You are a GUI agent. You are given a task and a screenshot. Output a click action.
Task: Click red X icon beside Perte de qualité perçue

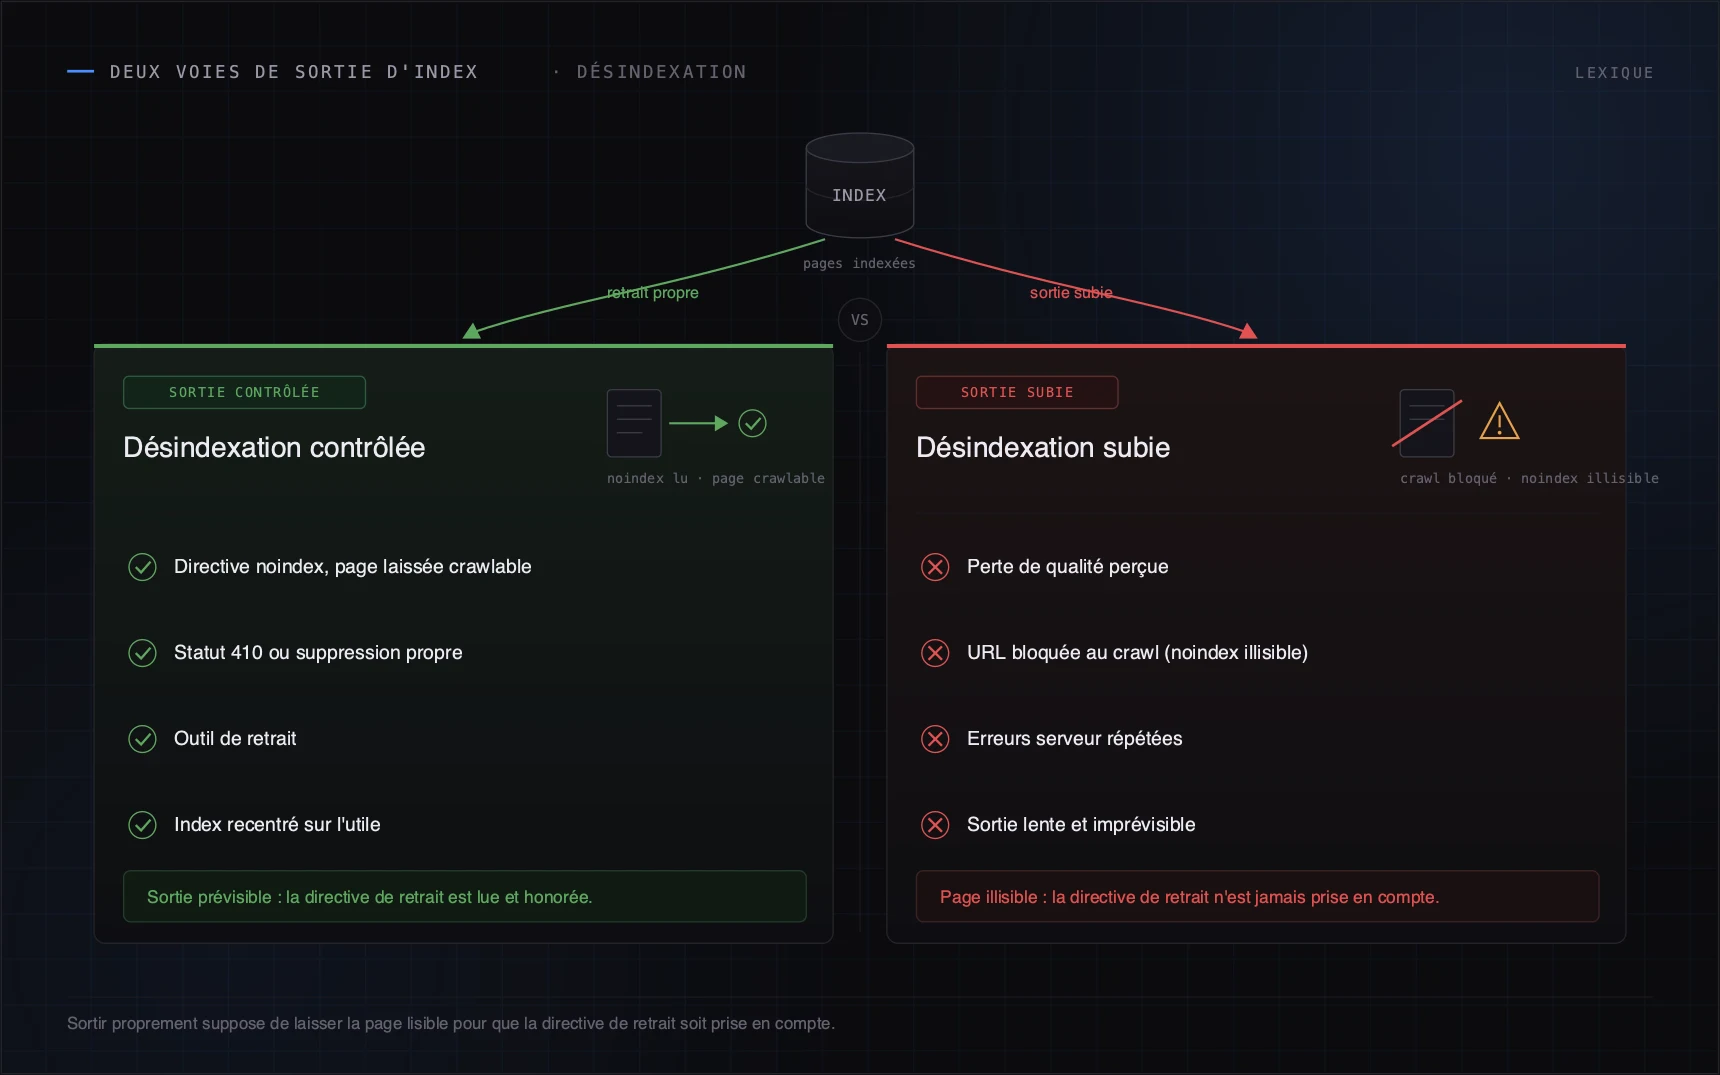tap(935, 567)
